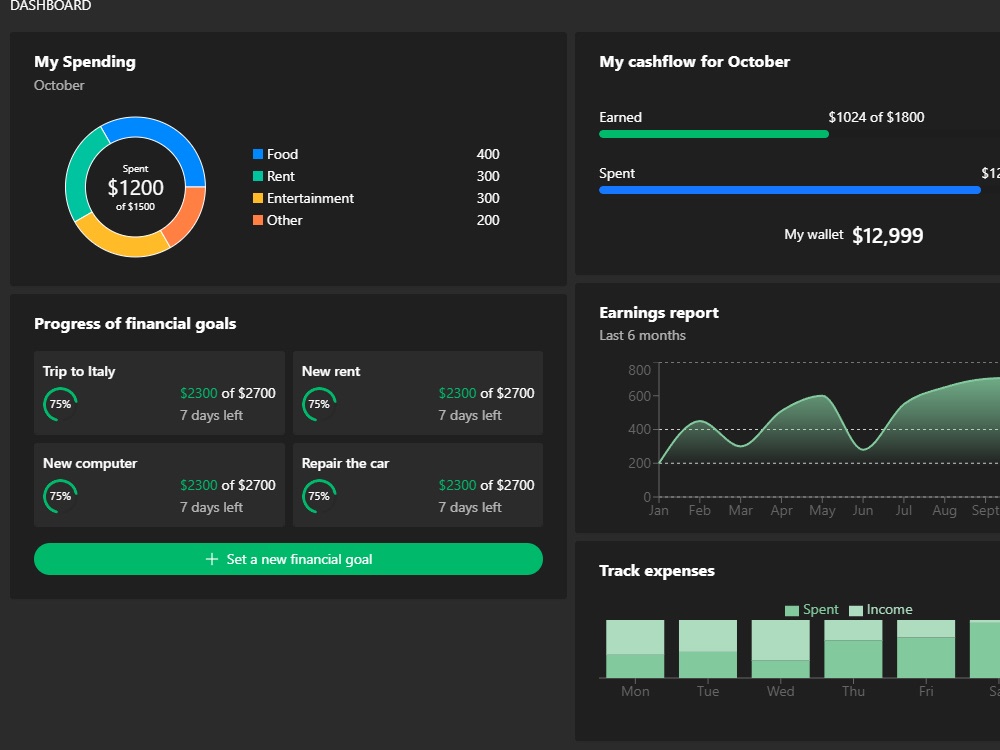Click the Thu bar in Track expenses
This screenshot has width=1000, height=750.
(x=853, y=649)
